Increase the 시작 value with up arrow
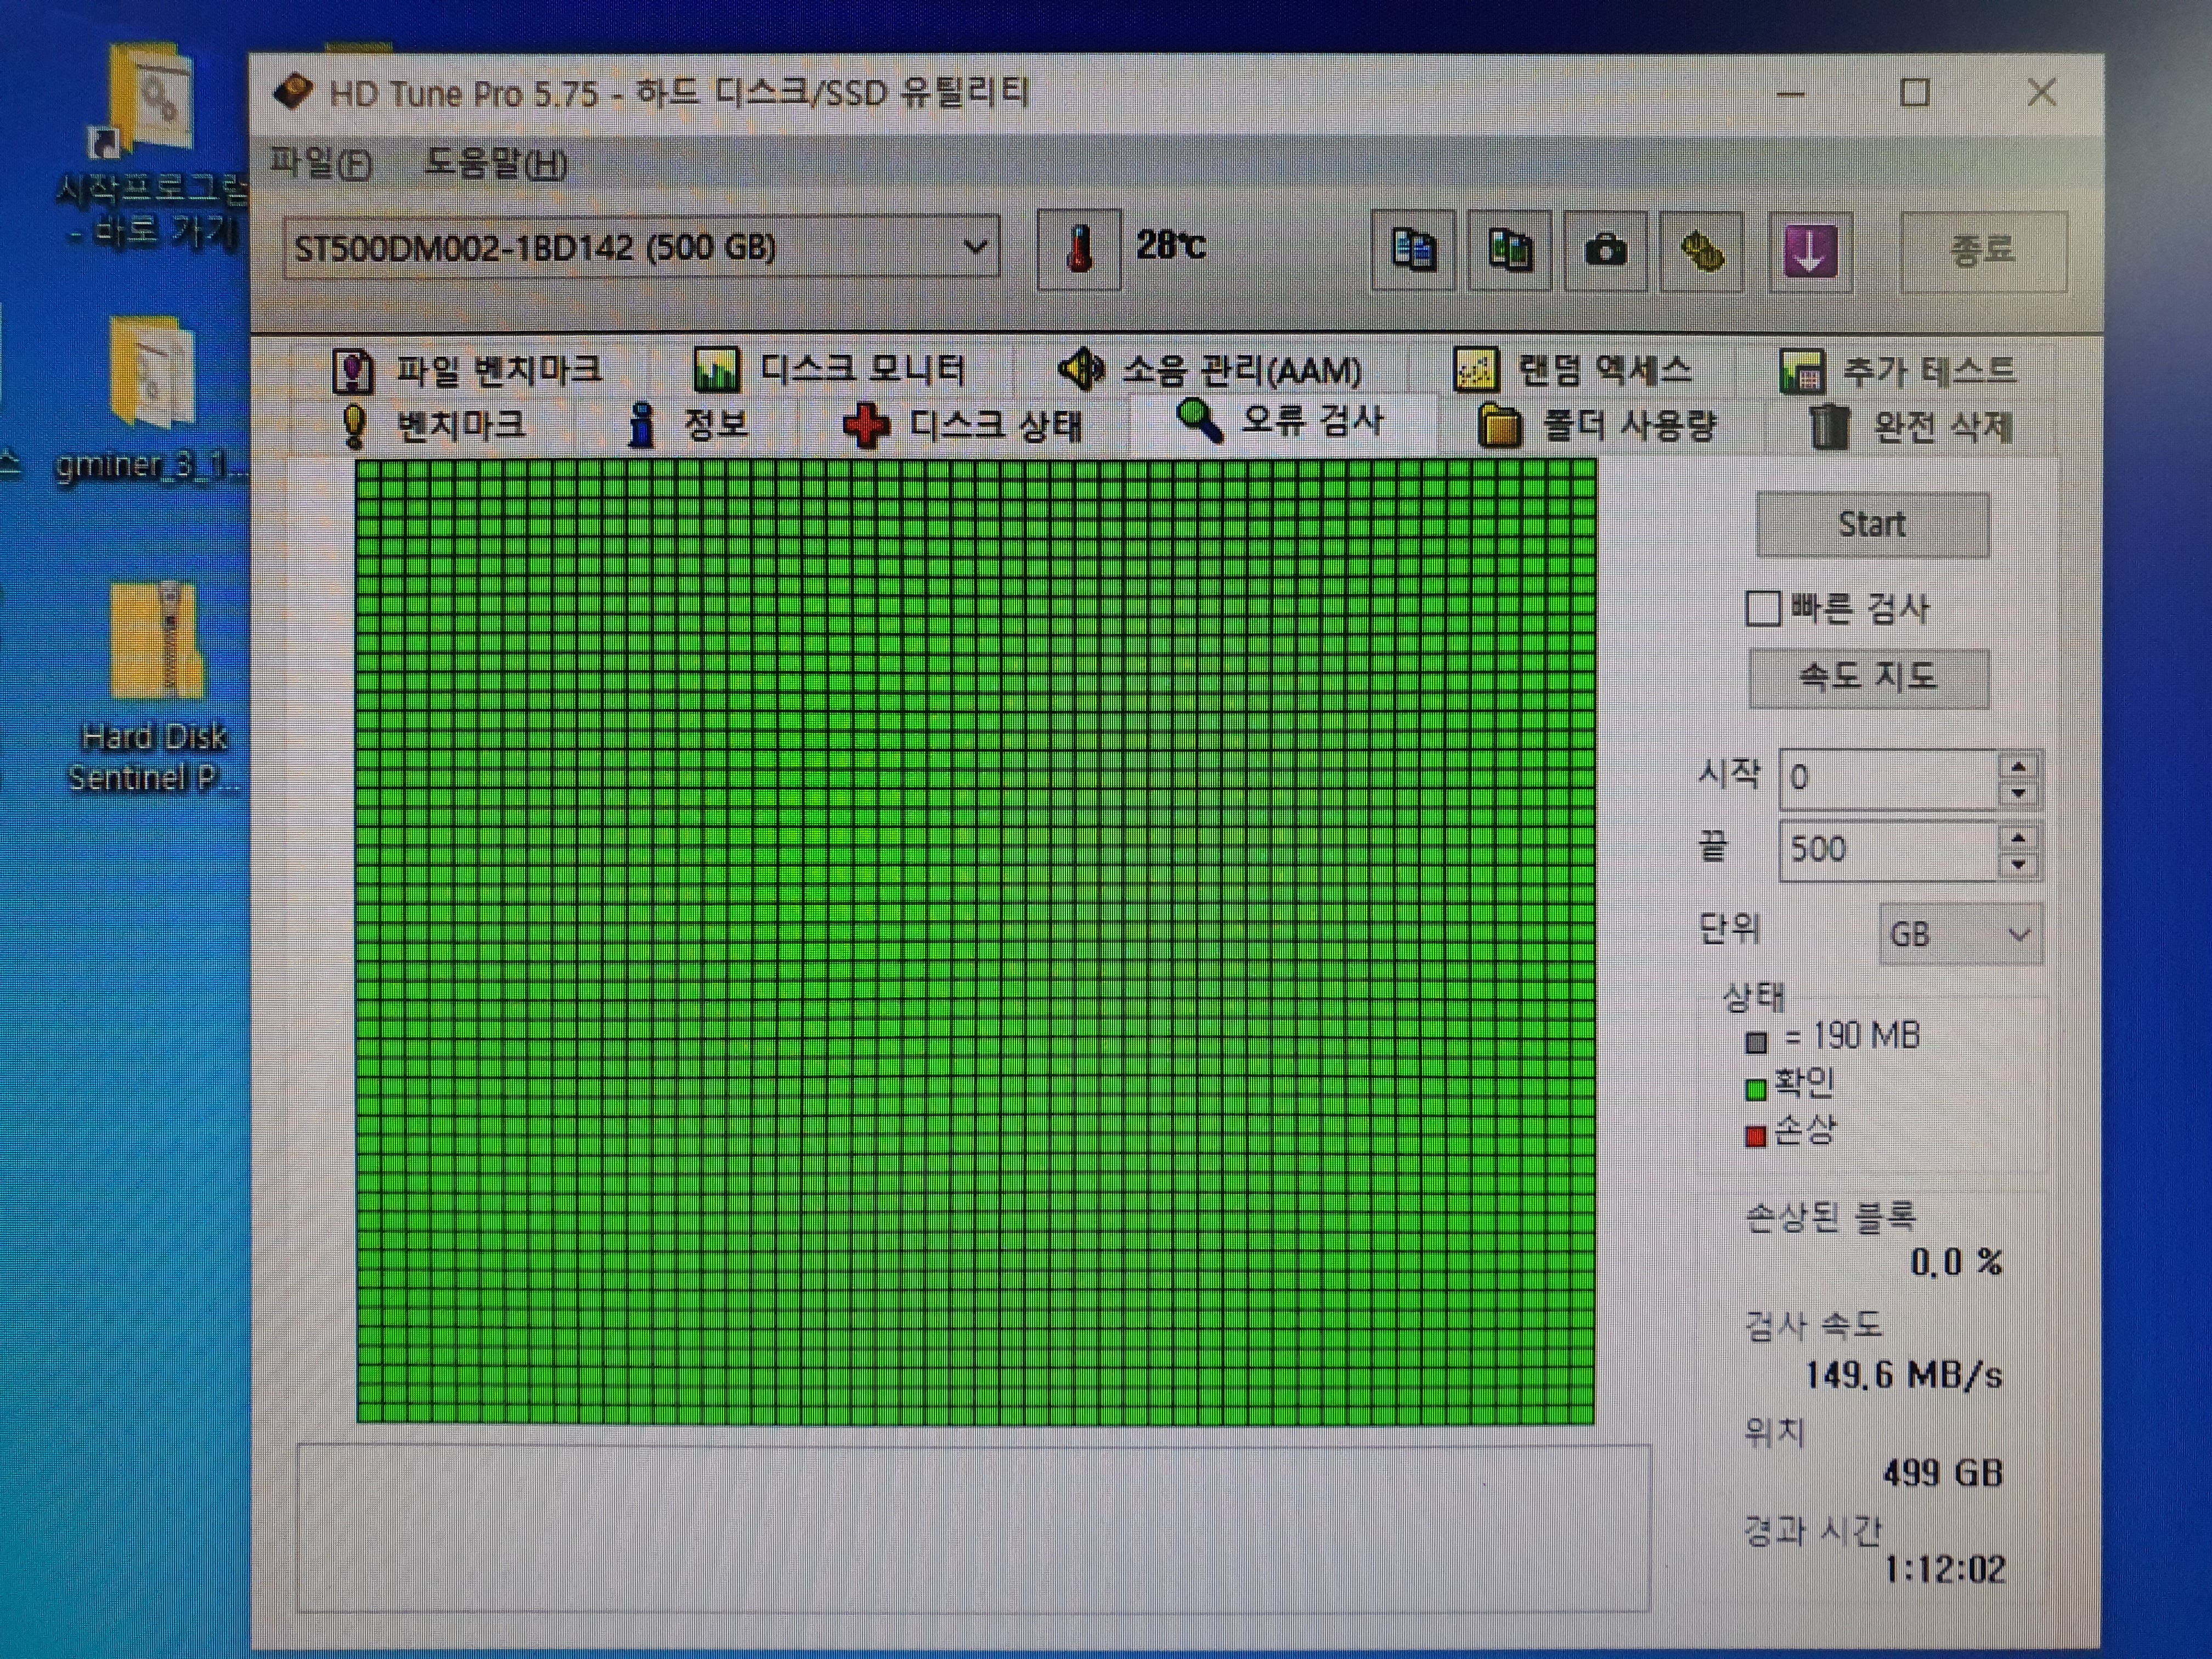Viewport: 2212px width, 1659px height. pos(2018,766)
